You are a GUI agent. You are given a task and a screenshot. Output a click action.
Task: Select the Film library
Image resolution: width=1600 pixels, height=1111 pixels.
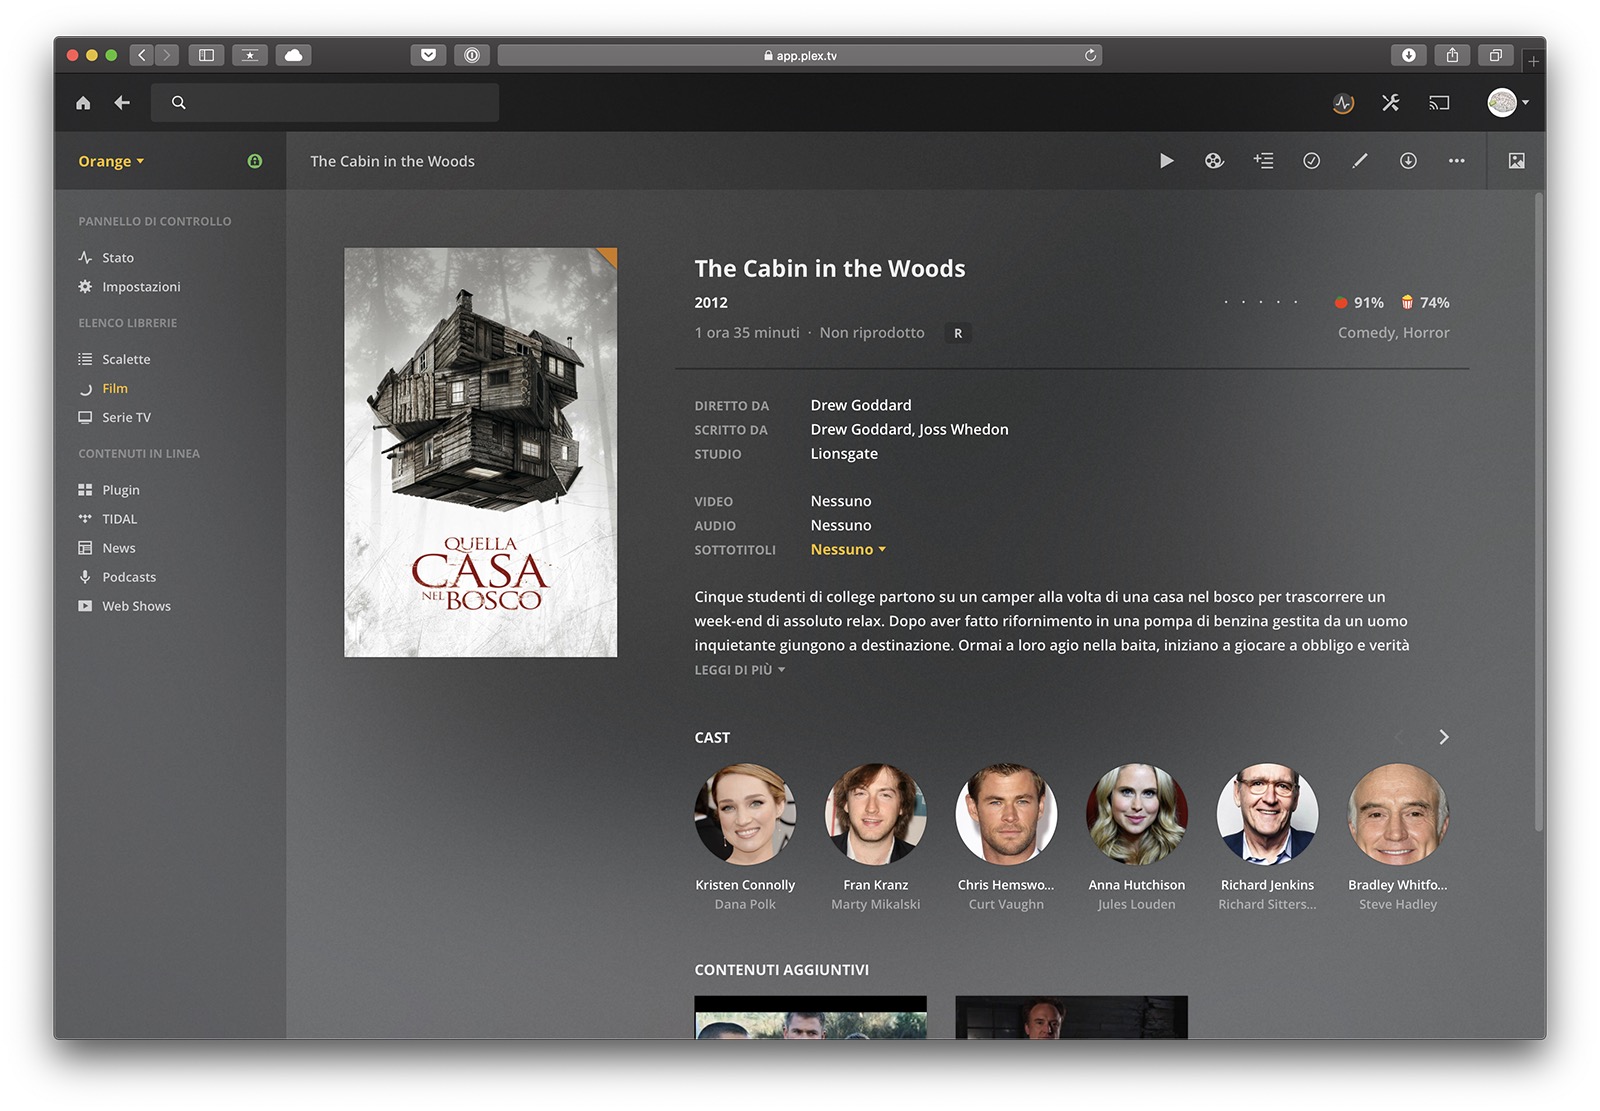click(103, 388)
